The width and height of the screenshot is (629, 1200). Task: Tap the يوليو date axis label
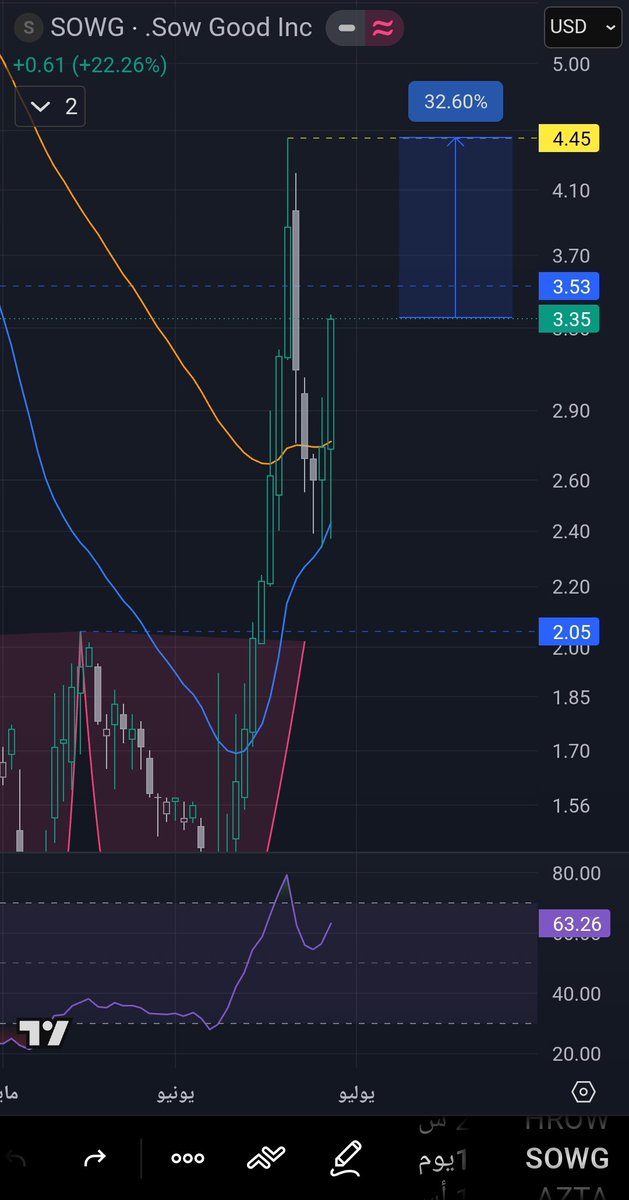[x=356, y=1094]
